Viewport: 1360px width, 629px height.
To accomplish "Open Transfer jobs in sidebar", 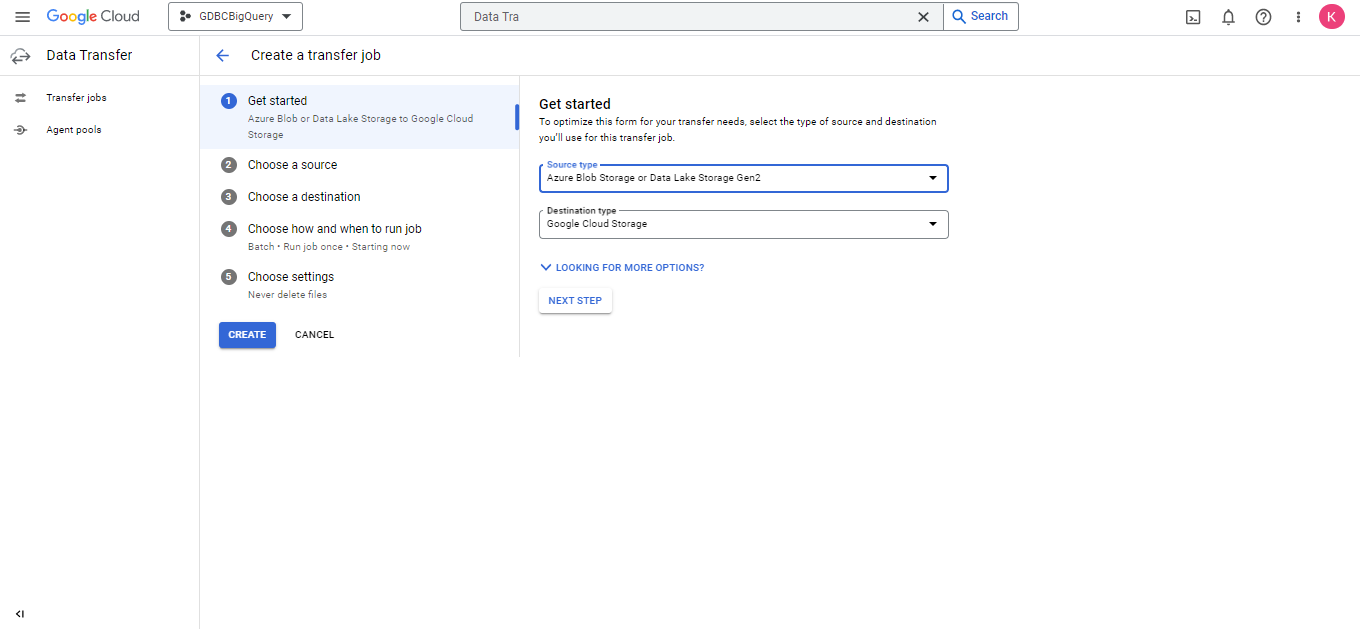I will (76, 98).
